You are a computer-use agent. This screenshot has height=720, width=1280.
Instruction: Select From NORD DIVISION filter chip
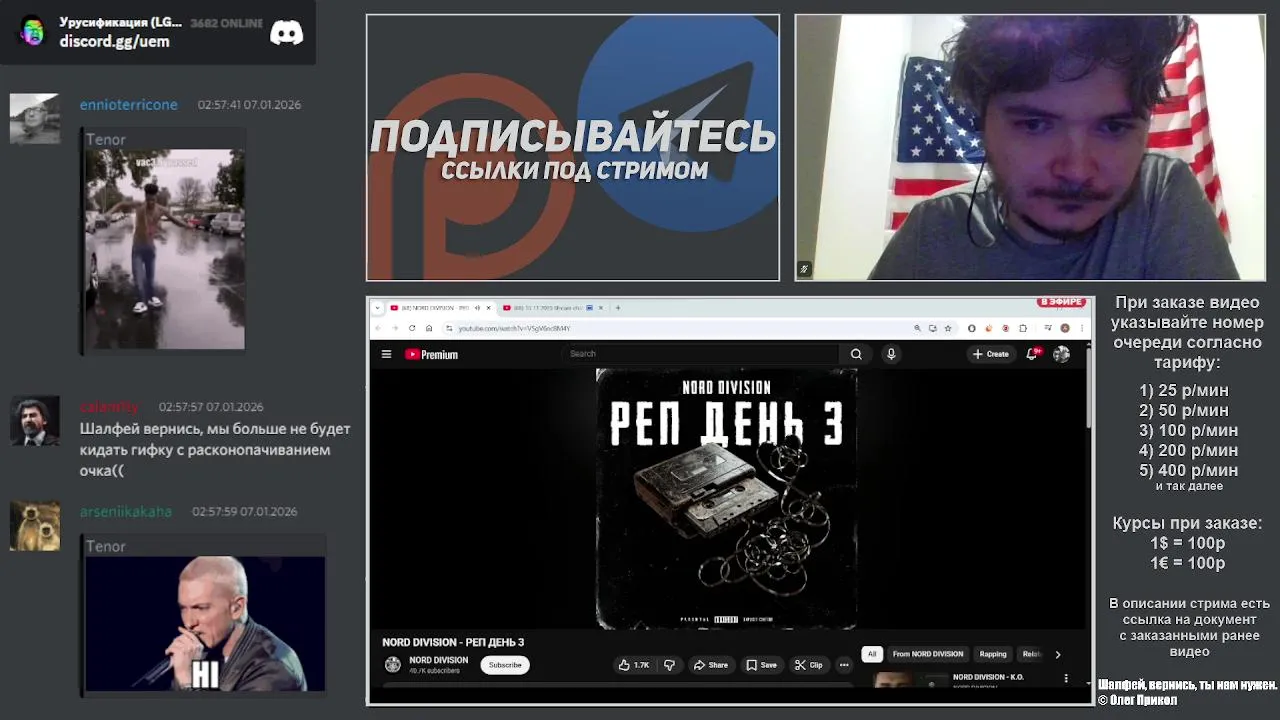[x=928, y=654]
